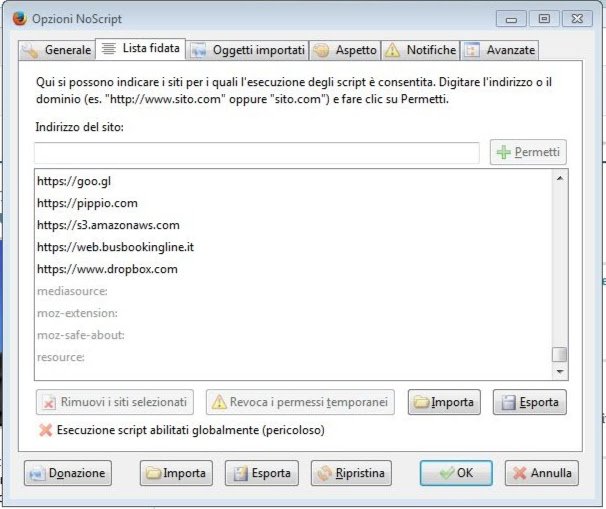Open the Aspetto tab
Screen dimensions: 606x509
(345, 50)
